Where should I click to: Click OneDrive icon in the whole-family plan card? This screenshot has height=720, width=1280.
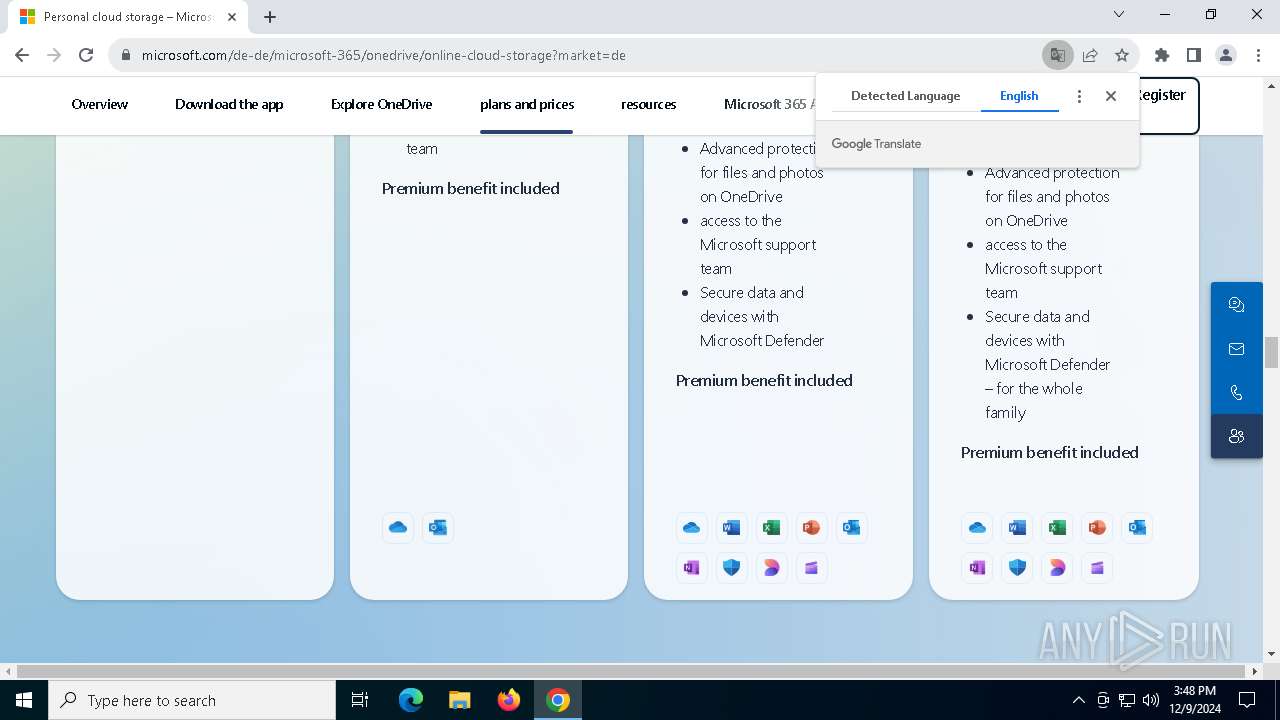(977, 527)
